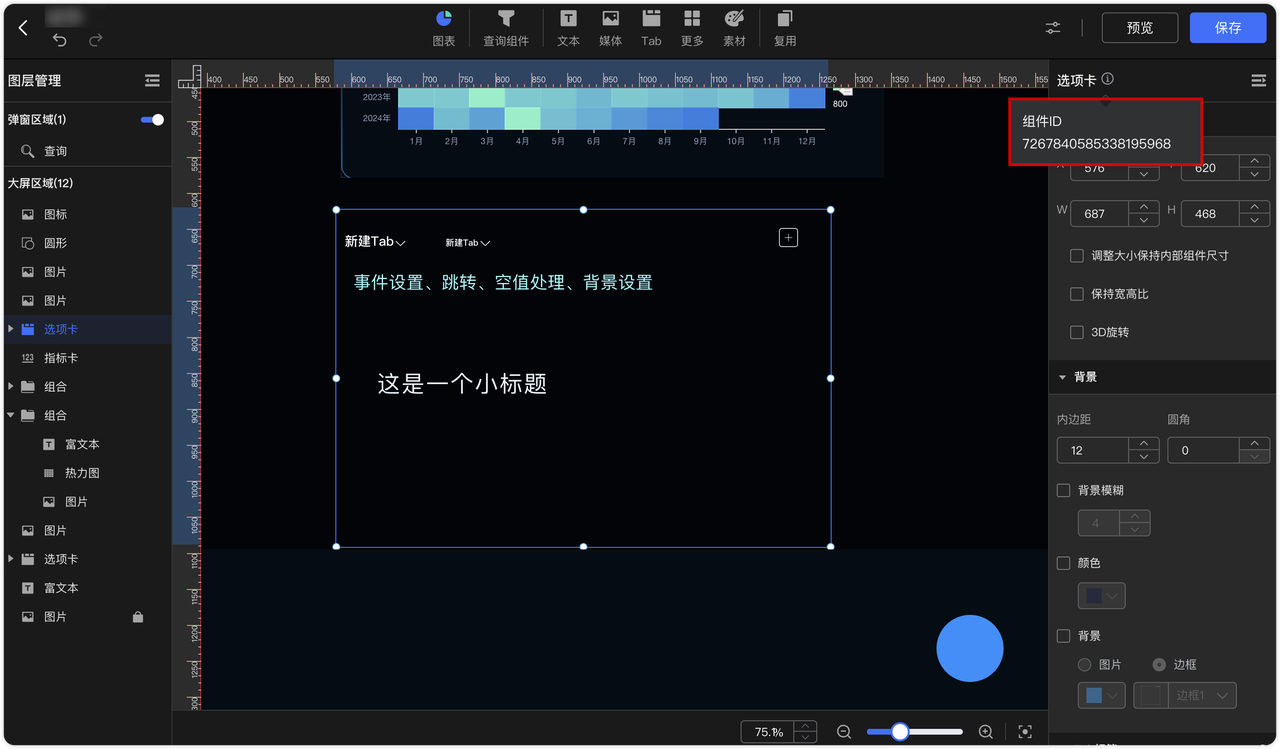
Task: Click the W width input field
Action: (1099, 213)
